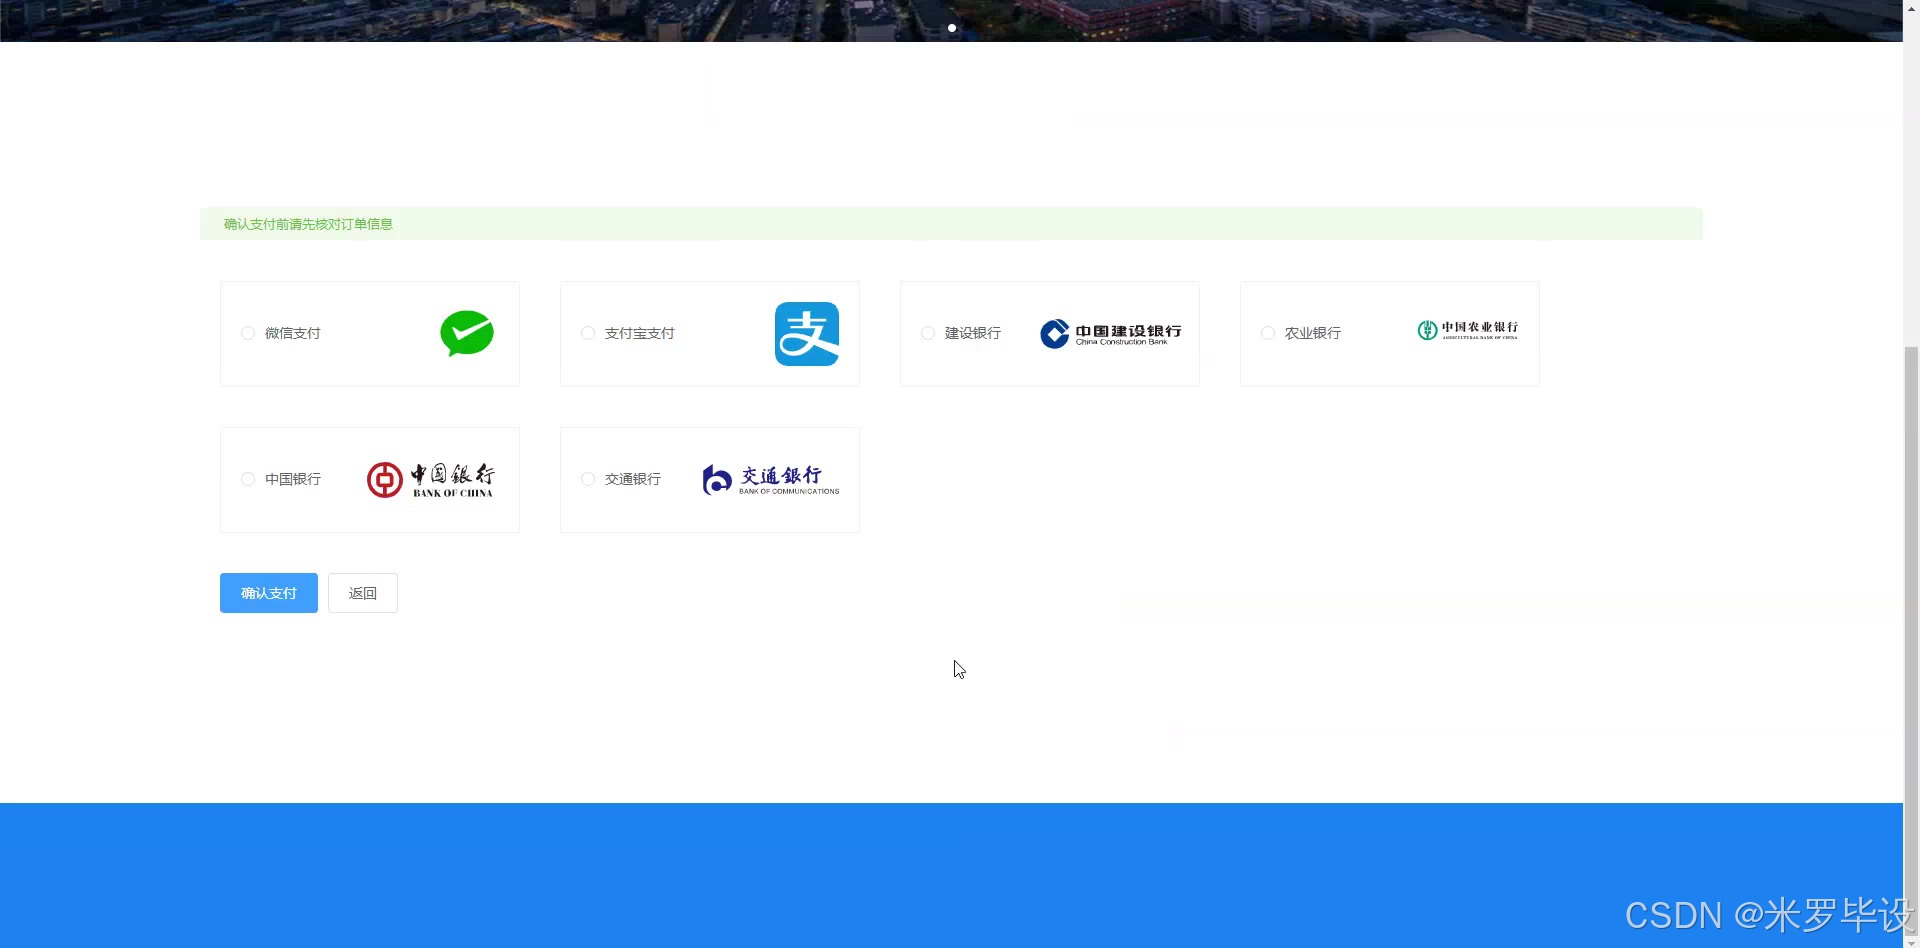1920x948 pixels.
Task: Click the 返回 back button
Action: pyautogui.click(x=363, y=593)
